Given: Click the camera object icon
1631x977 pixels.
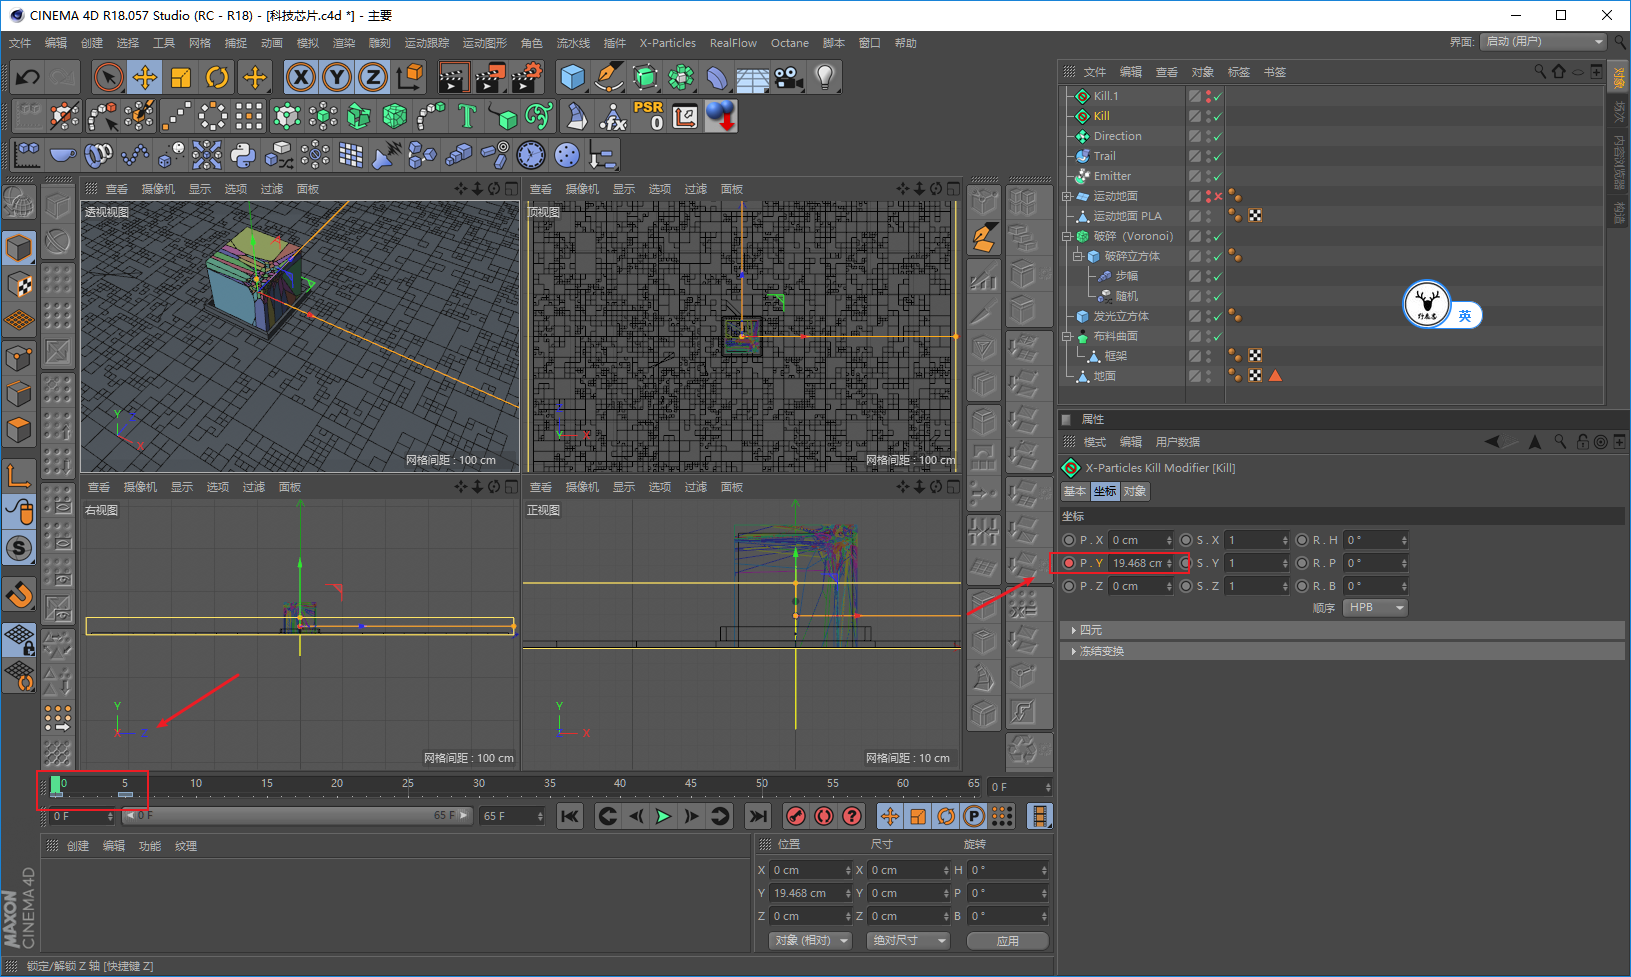Looking at the screenshot, I should click(x=789, y=77).
